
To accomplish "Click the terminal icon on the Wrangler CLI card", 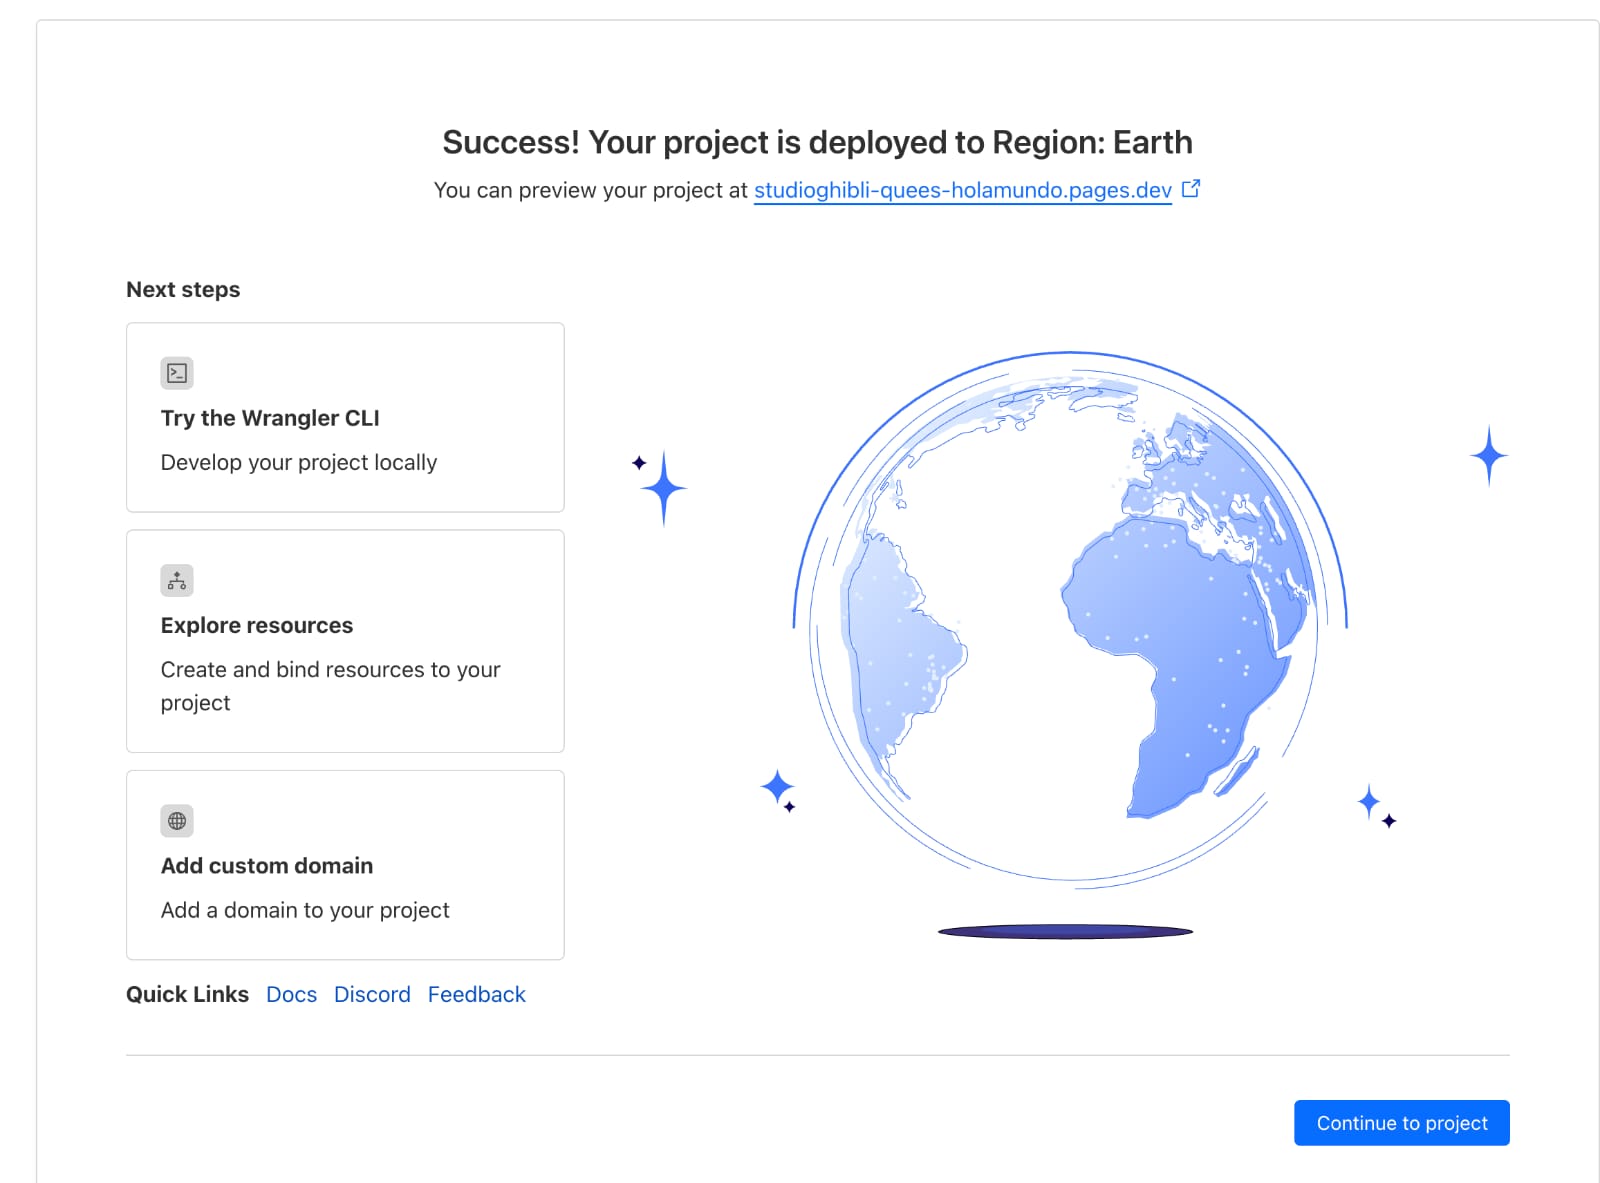I will 177,372.
